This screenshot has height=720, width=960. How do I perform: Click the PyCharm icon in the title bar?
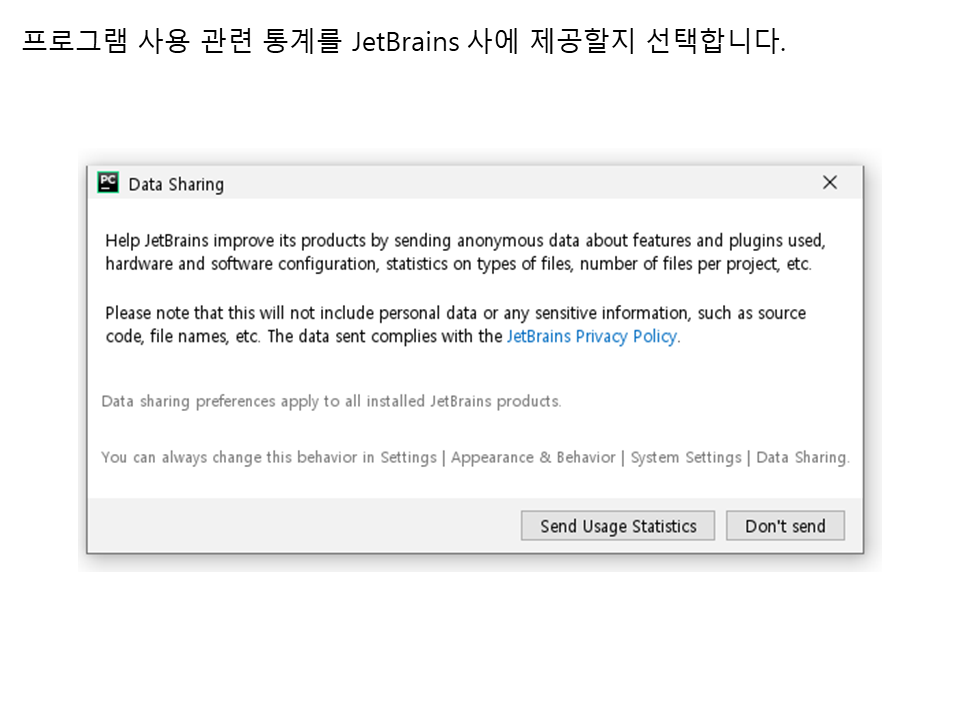tap(108, 183)
